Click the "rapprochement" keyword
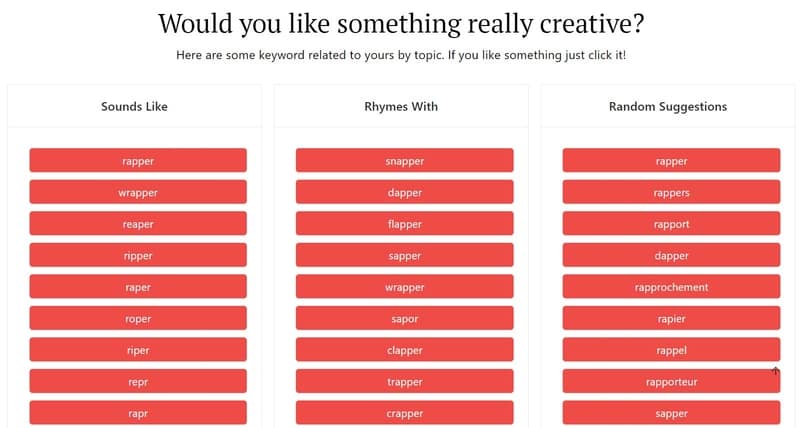Image resolution: width=807 pixels, height=428 pixels. (x=671, y=287)
